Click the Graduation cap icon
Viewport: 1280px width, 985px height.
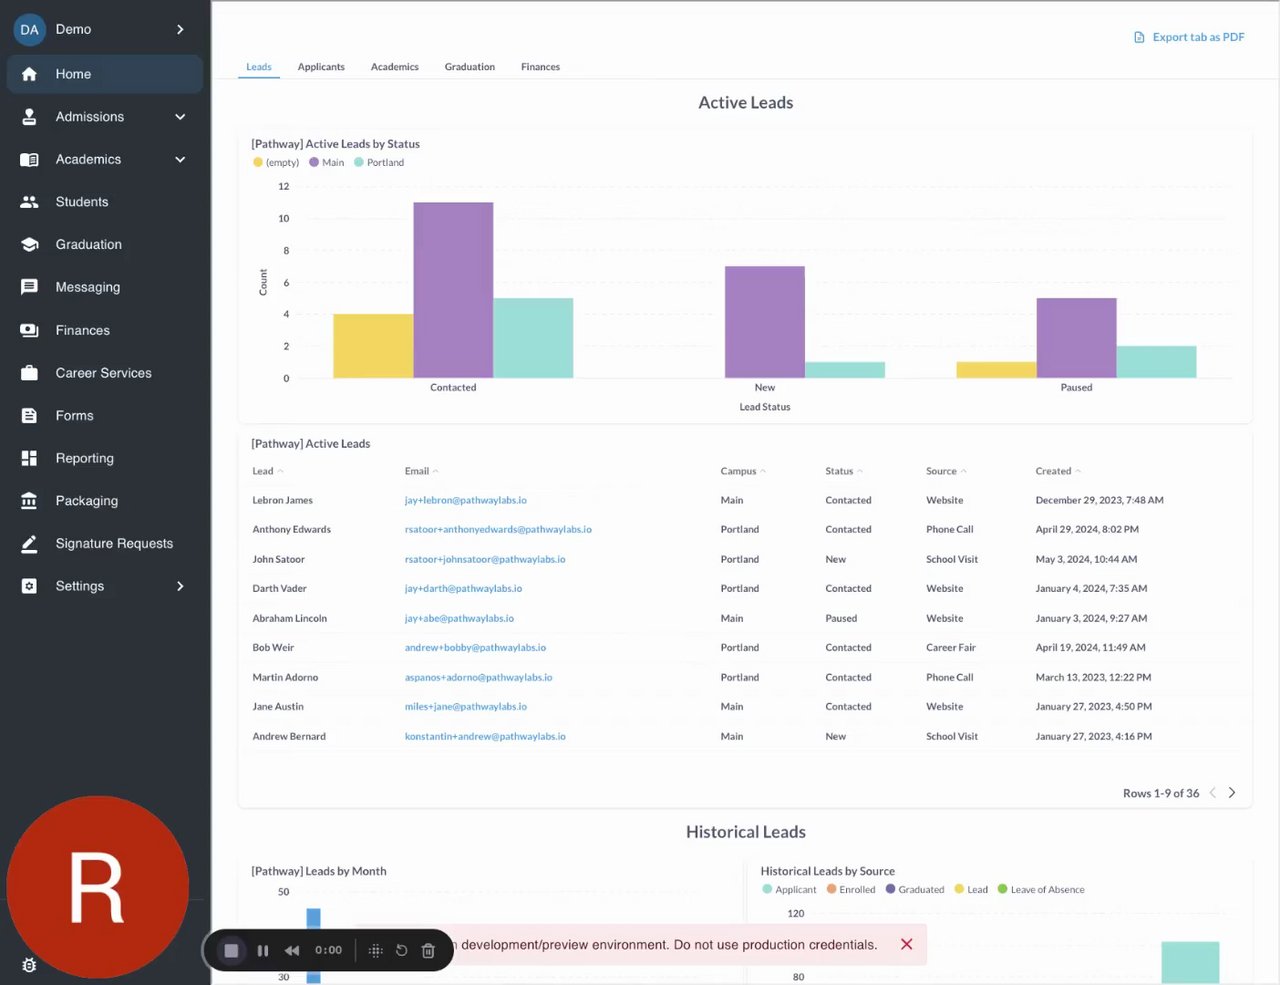pyautogui.click(x=29, y=244)
